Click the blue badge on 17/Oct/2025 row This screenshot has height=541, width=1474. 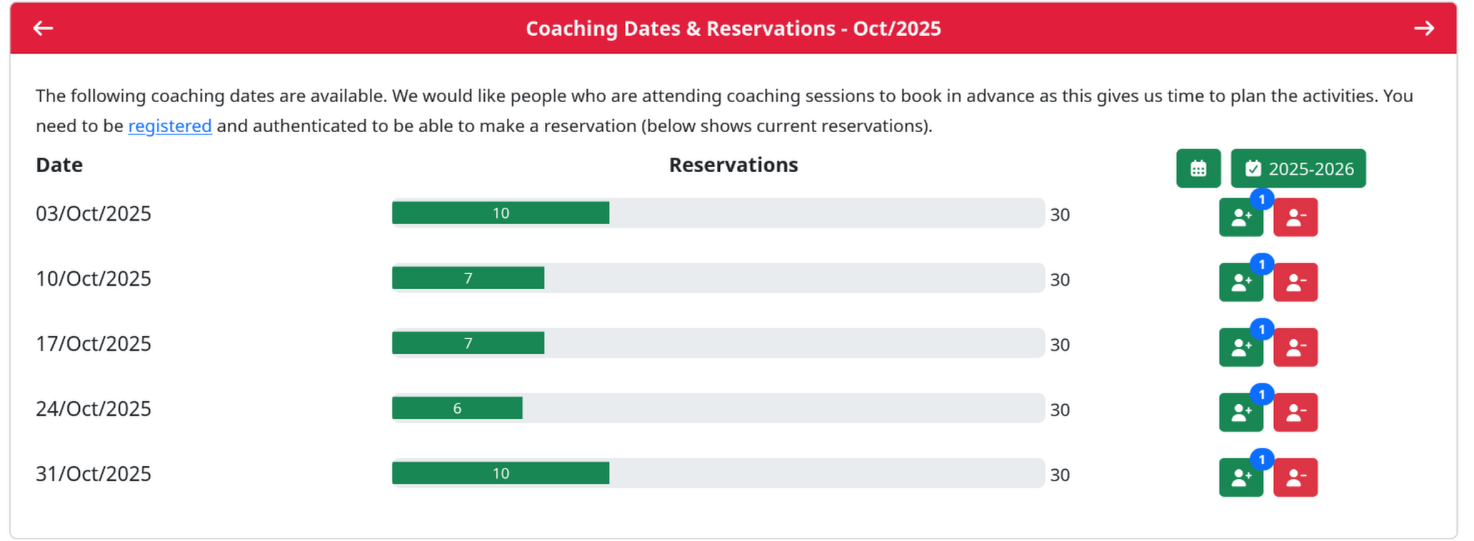tap(1262, 330)
